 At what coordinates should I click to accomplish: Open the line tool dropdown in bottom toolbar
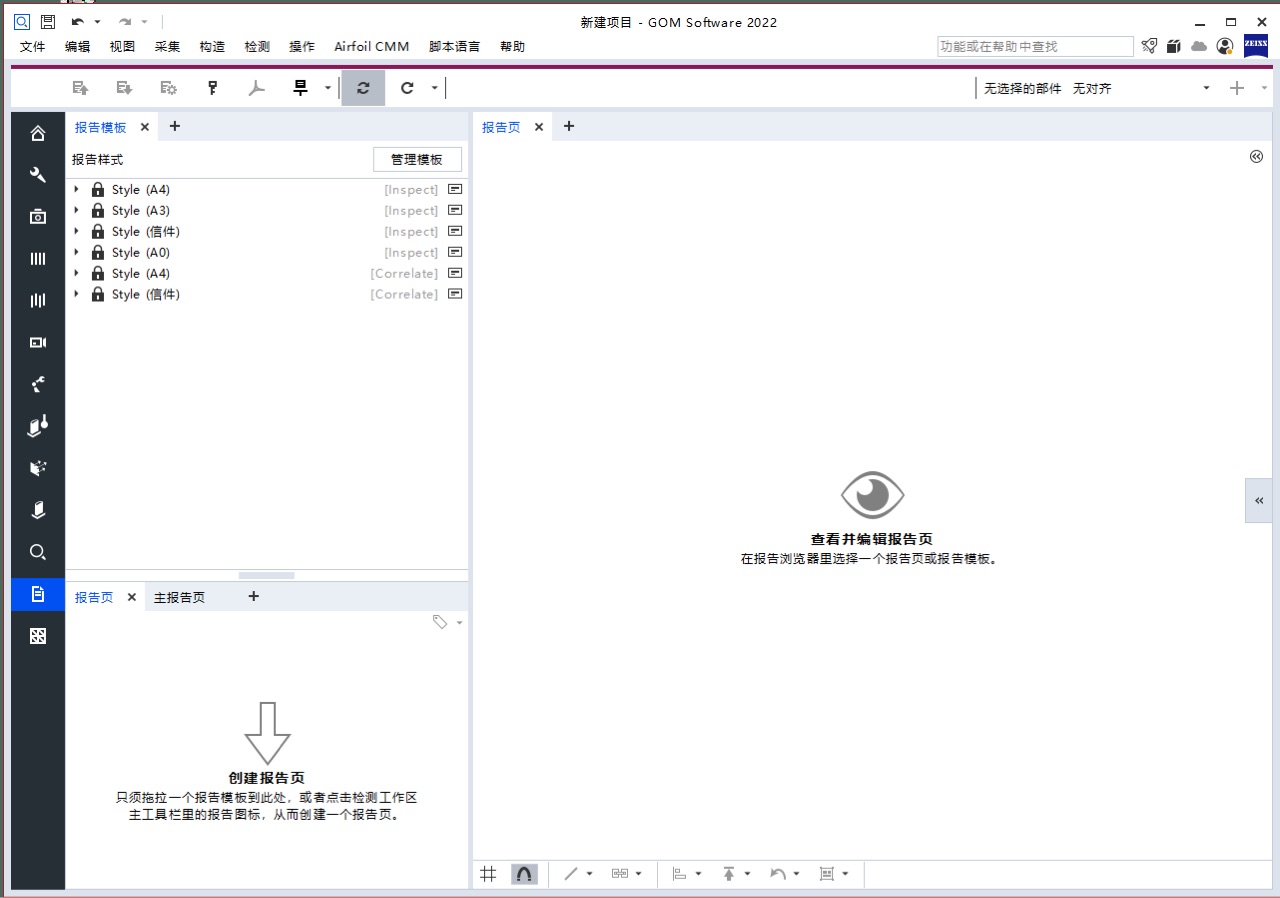coord(590,873)
